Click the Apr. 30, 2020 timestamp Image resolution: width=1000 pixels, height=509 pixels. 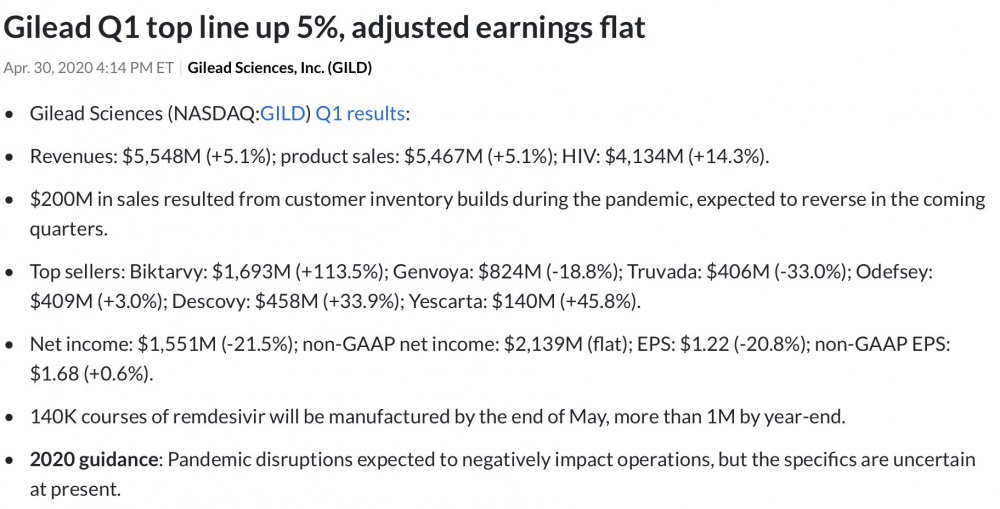[89, 68]
